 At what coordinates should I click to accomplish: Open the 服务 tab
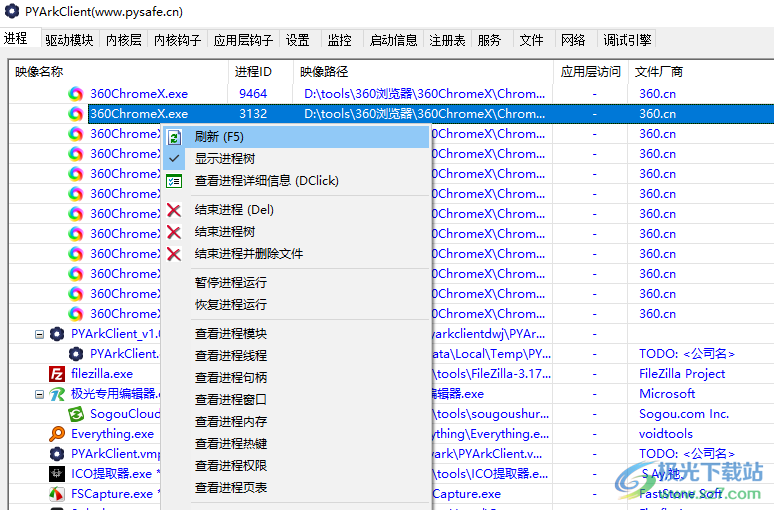pyautogui.click(x=489, y=40)
